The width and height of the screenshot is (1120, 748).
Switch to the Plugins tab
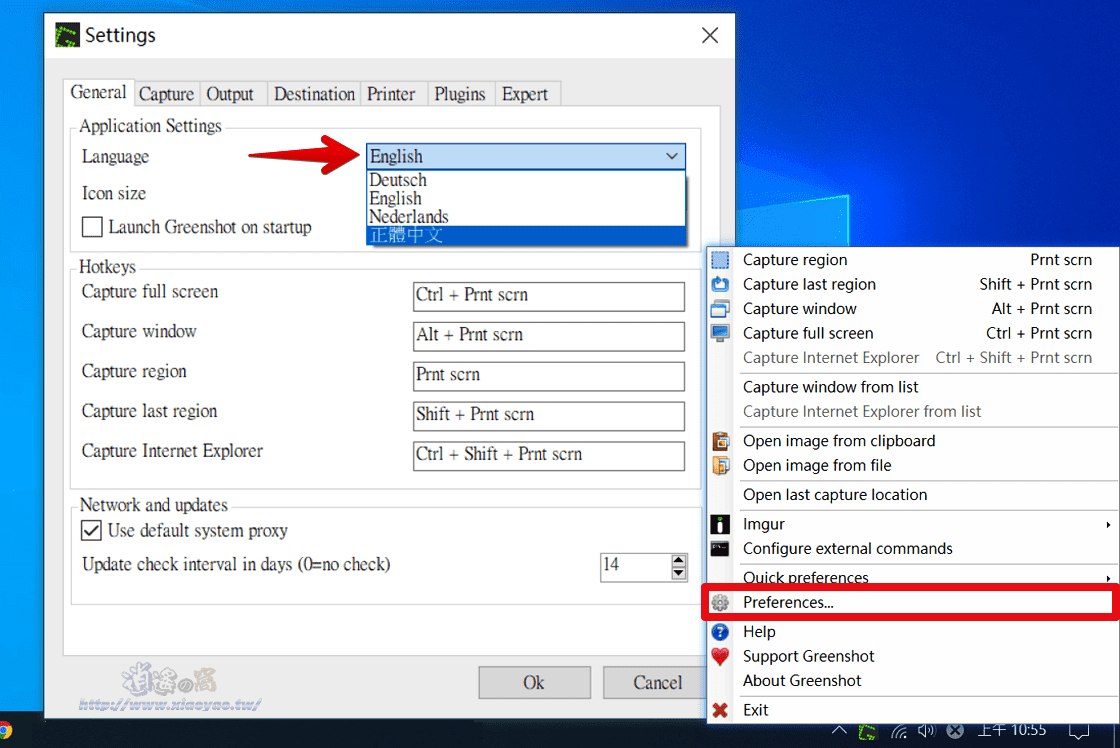pos(459,94)
